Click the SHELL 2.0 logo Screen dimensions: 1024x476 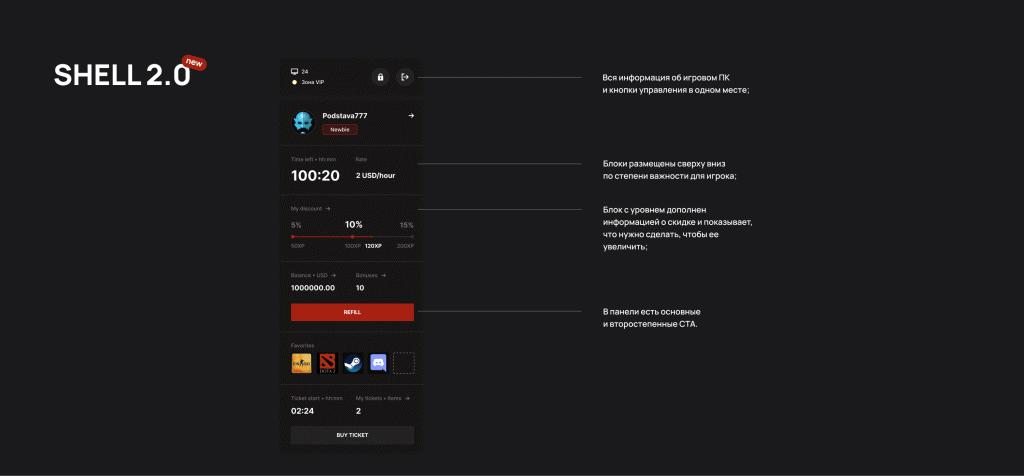[x=122, y=76]
